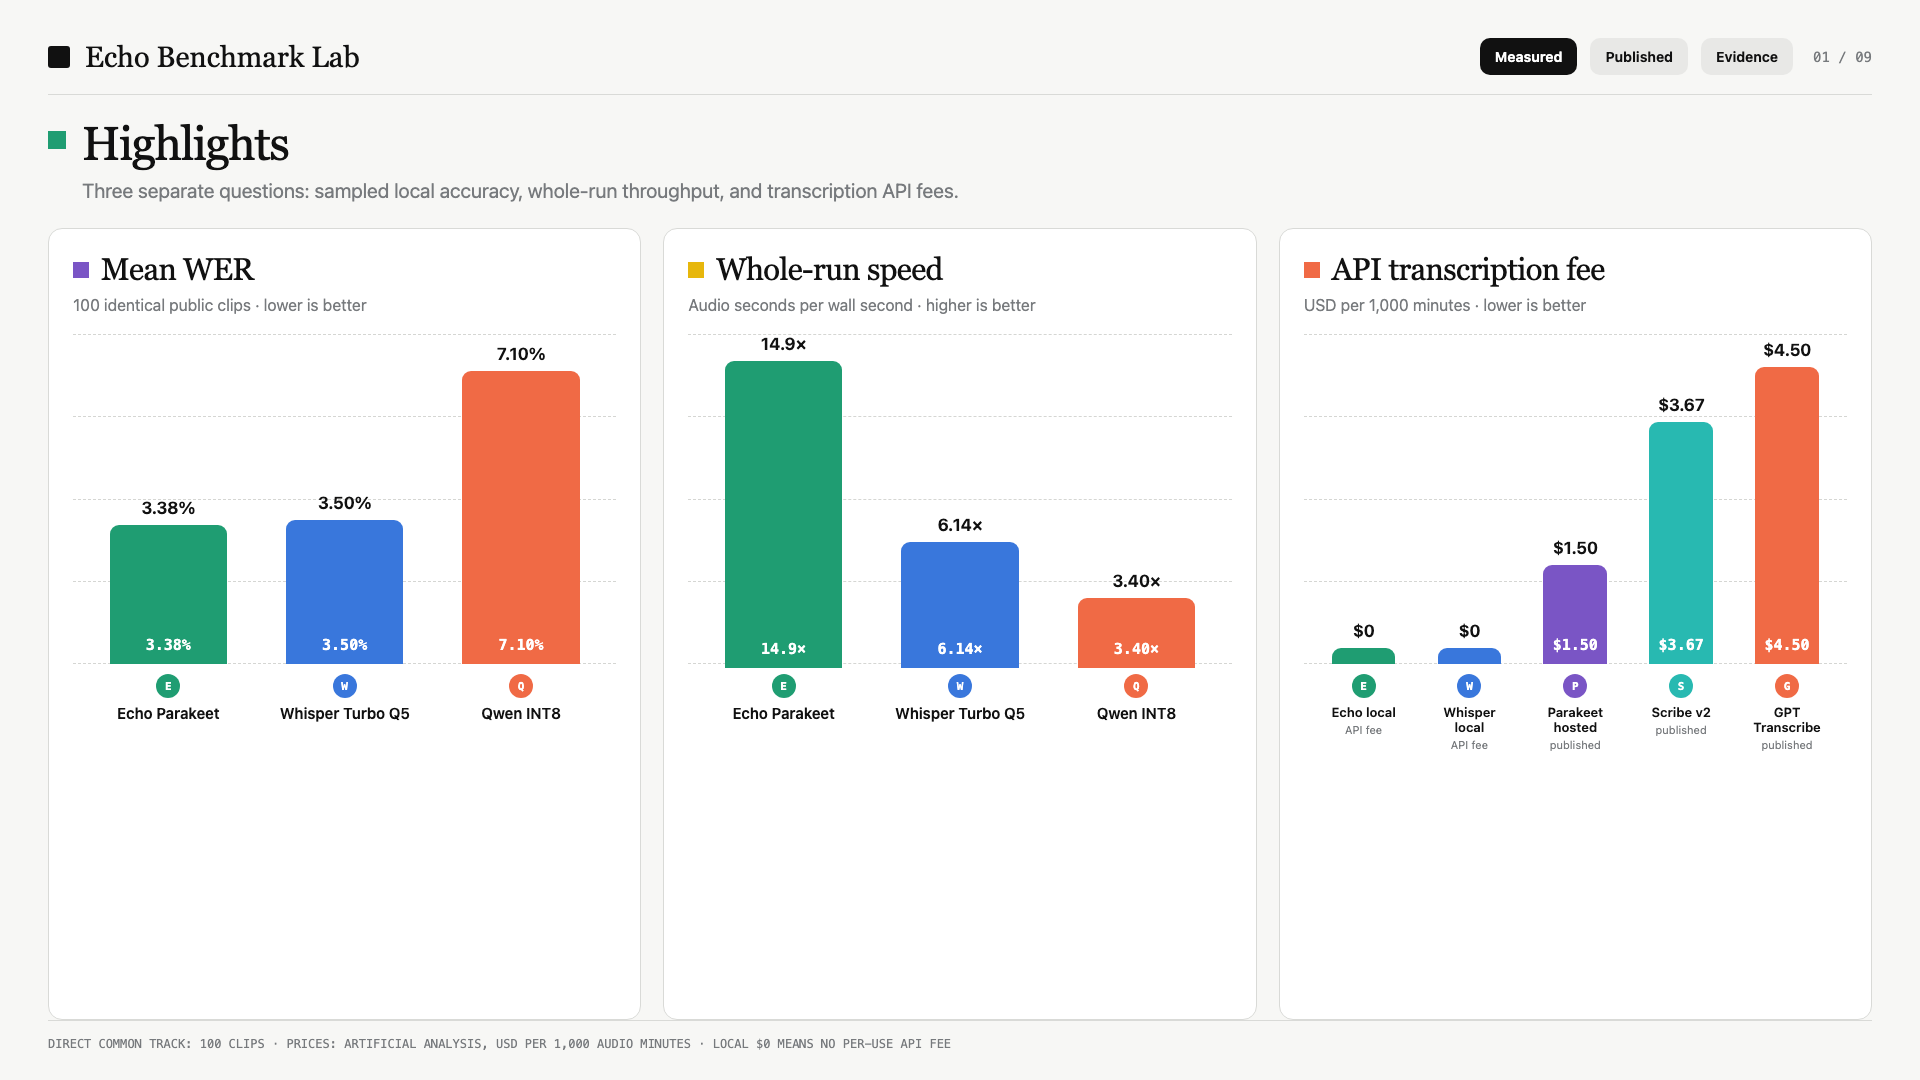Click the Q badge in Whole-run speed chart
The height and width of the screenshot is (1080, 1920).
1136,686
